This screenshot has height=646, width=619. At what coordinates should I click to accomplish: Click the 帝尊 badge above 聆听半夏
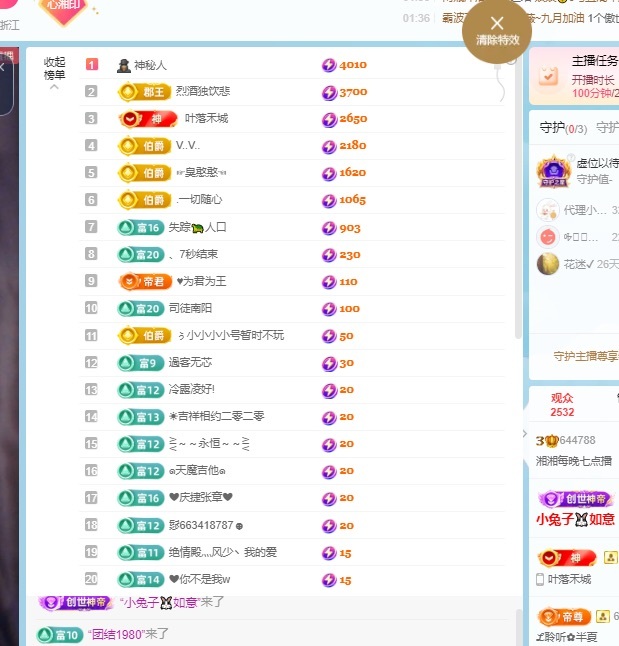564,616
